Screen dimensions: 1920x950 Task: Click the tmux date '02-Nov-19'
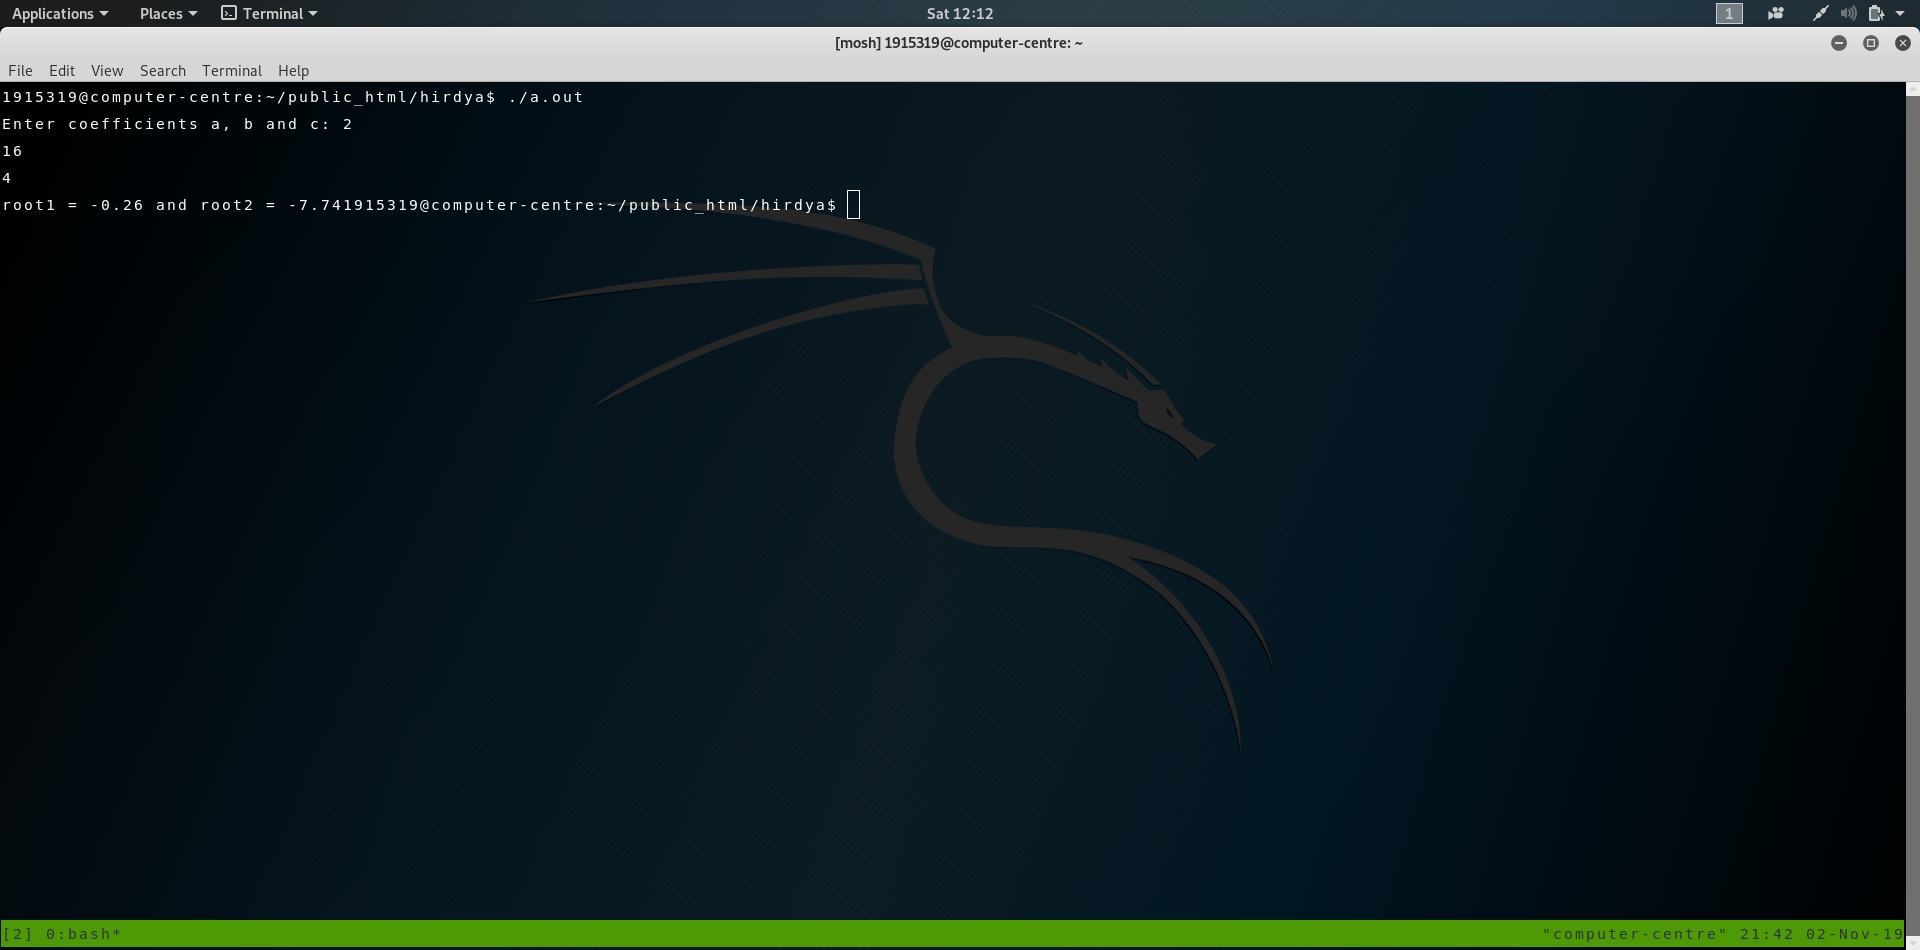pos(1855,934)
